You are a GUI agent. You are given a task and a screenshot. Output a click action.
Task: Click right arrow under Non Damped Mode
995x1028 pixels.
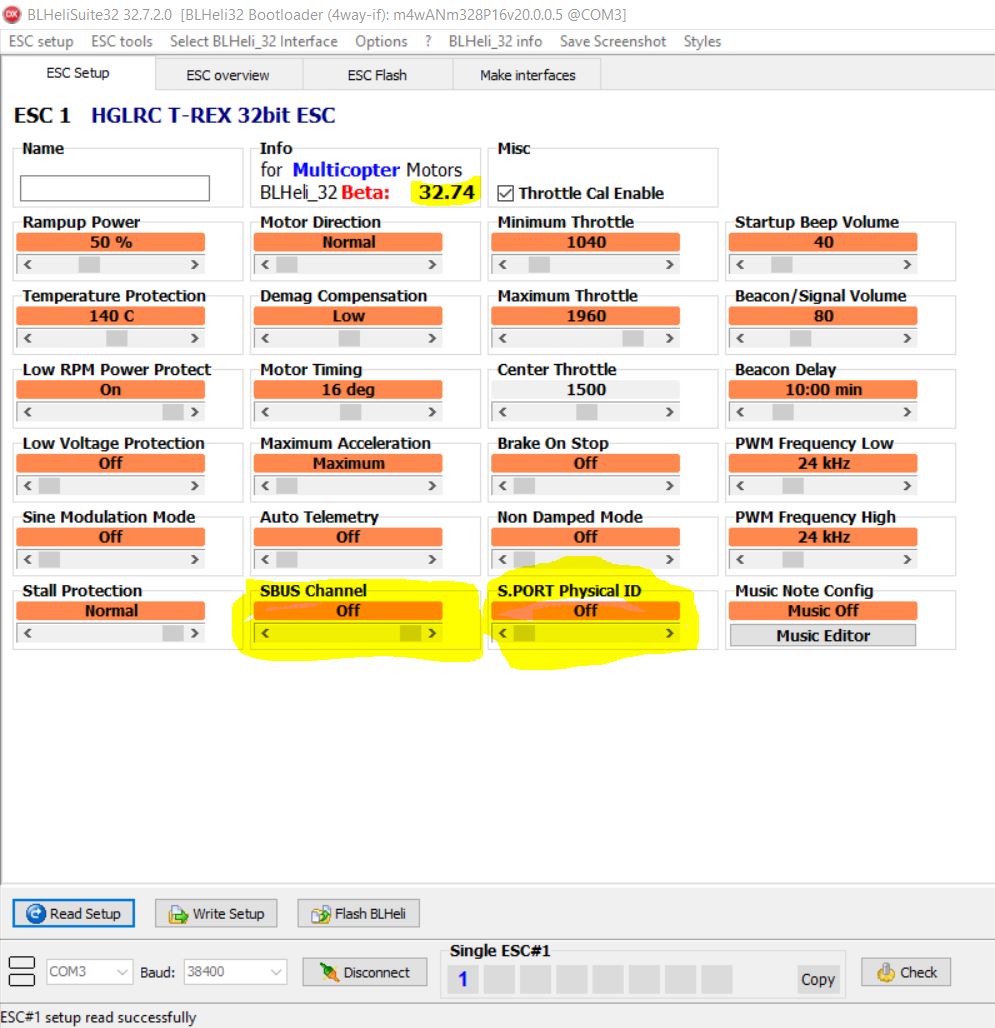pos(669,560)
